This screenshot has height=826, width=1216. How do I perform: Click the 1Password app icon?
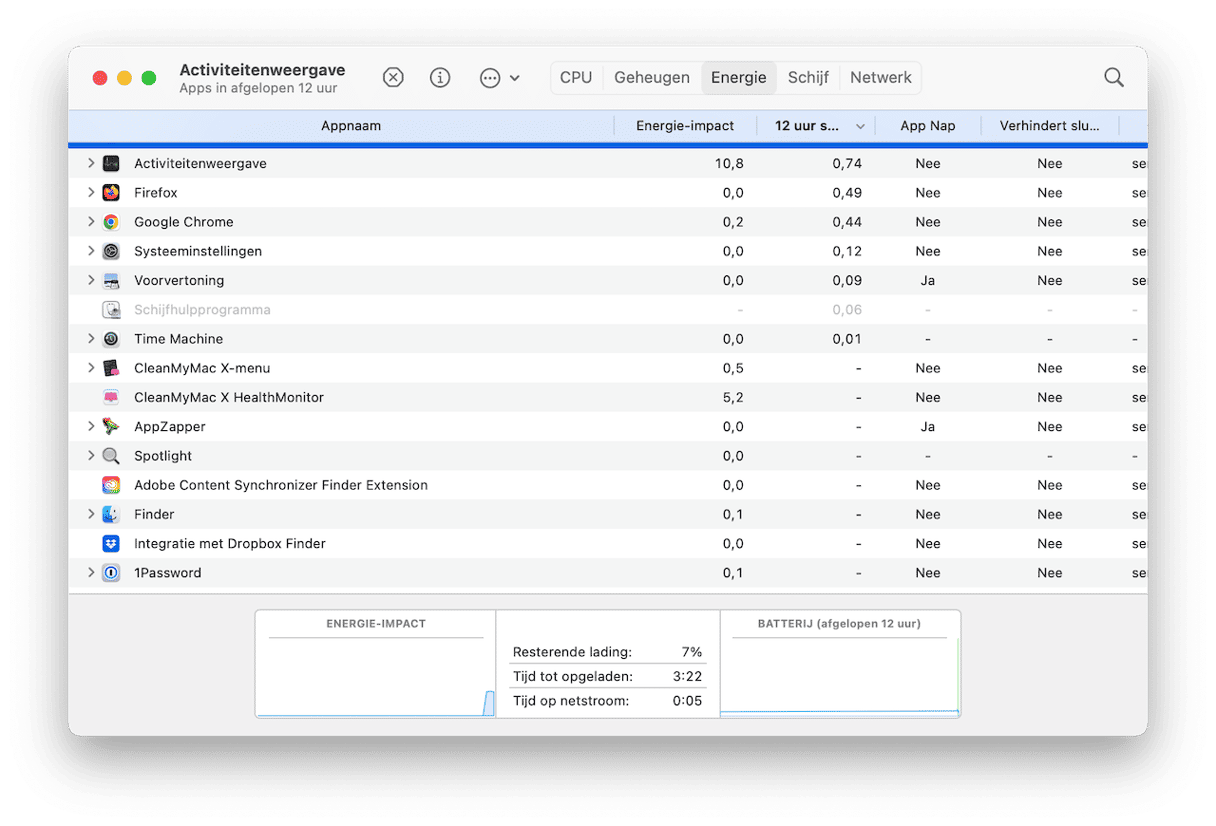pos(111,573)
